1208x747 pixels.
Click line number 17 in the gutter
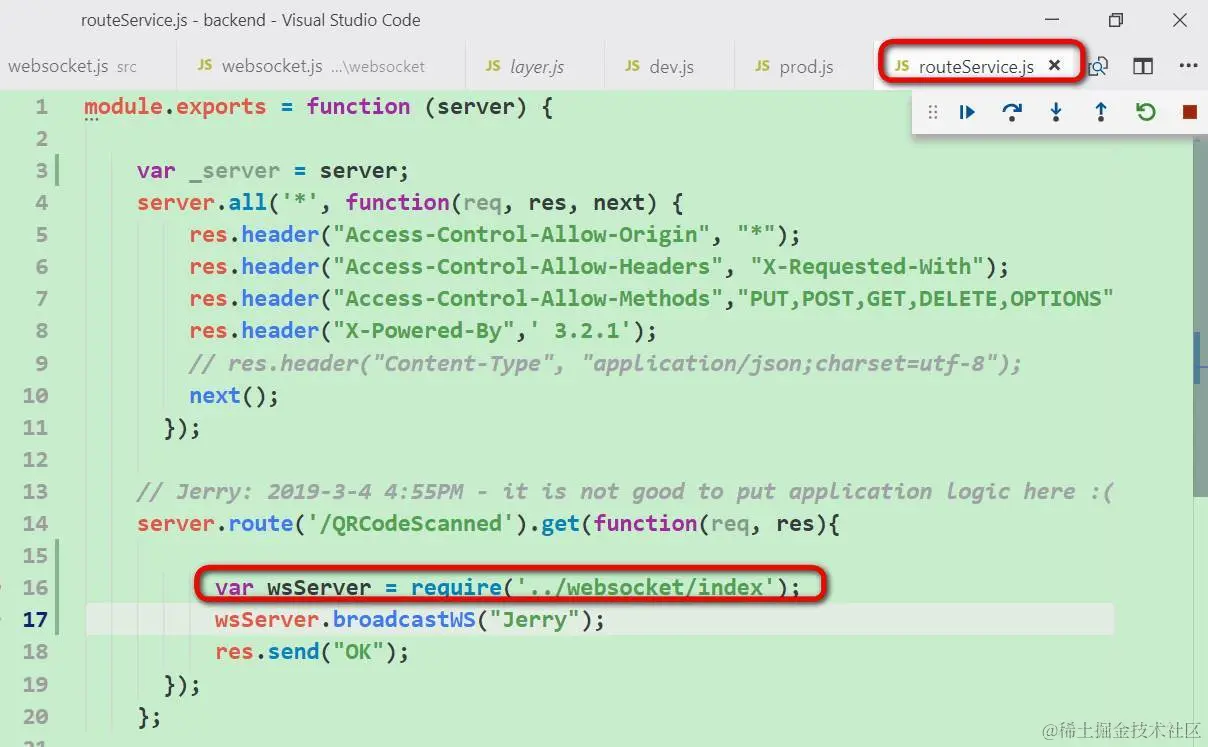coord(35,620)
